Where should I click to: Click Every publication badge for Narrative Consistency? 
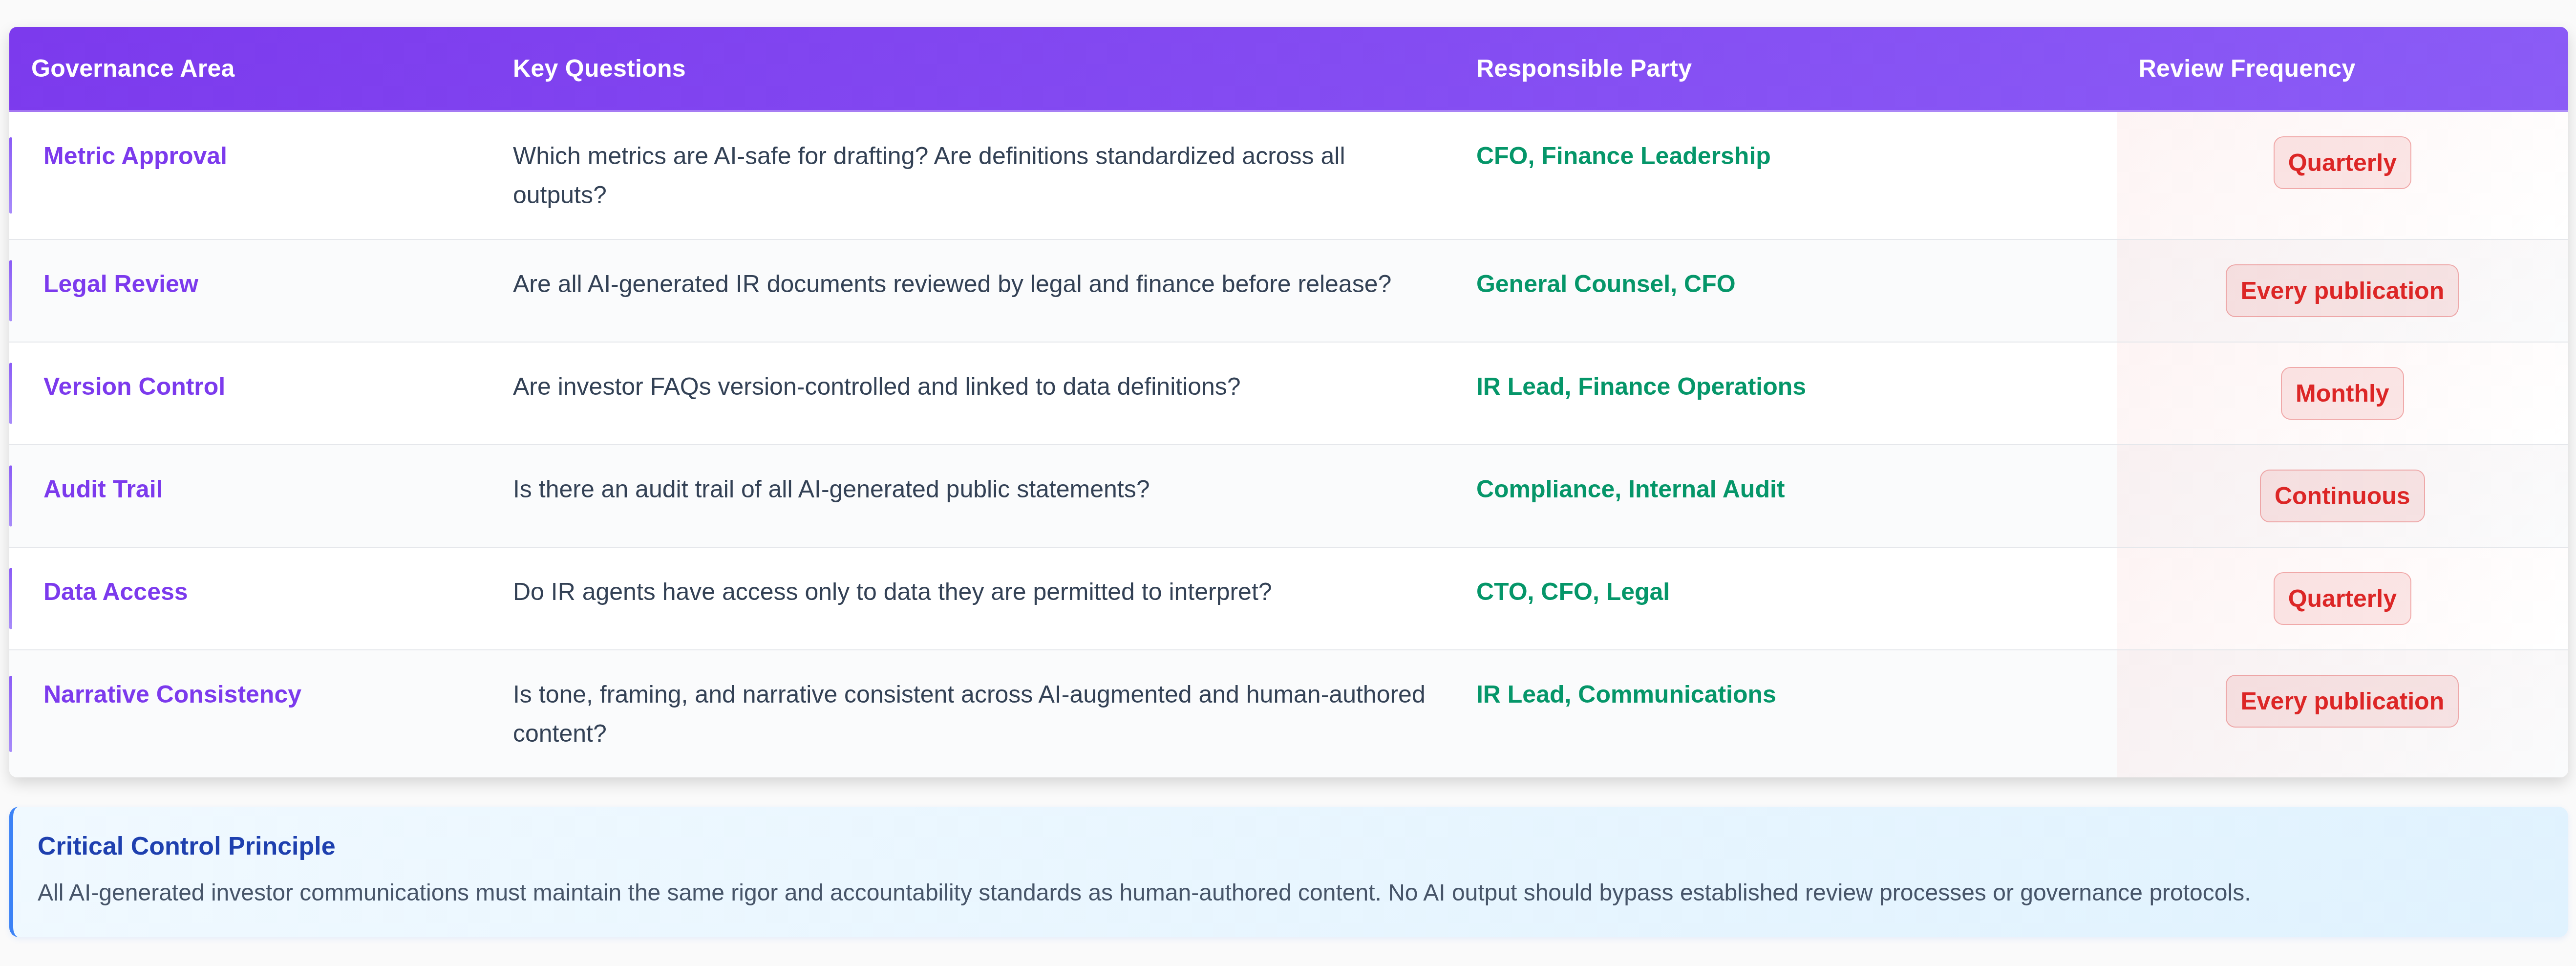[x=2341, y=701]
